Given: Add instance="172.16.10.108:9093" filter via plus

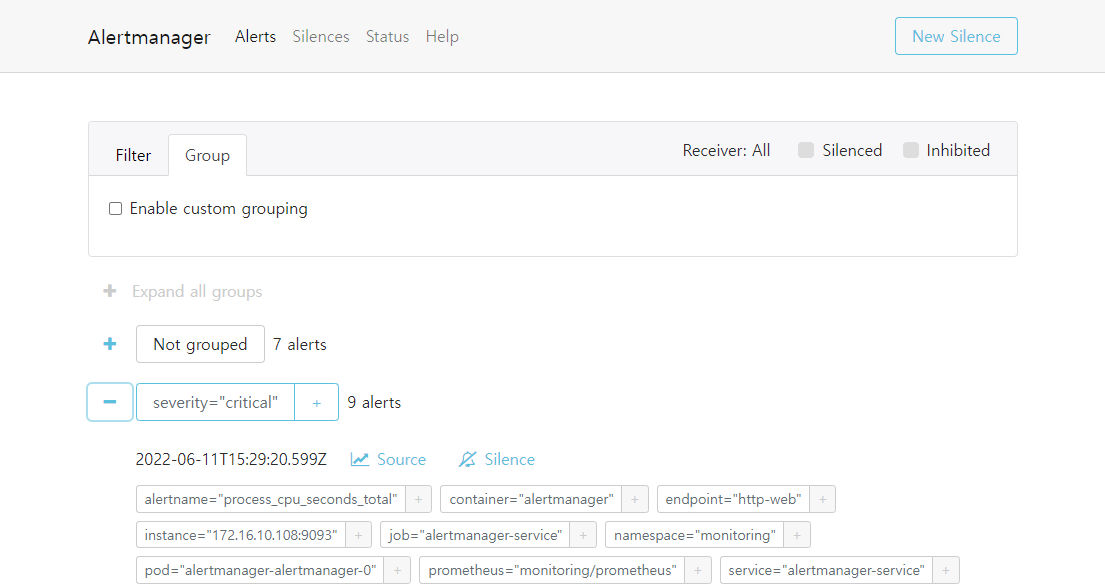Looking at the screenshot, I should pos(358,535).
